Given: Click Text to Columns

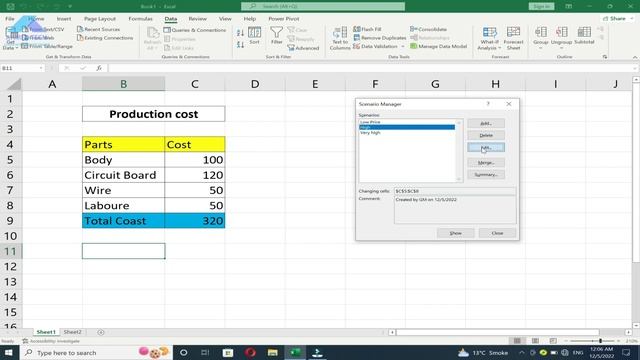Looking at the screenshot, I should click(340, 38).
